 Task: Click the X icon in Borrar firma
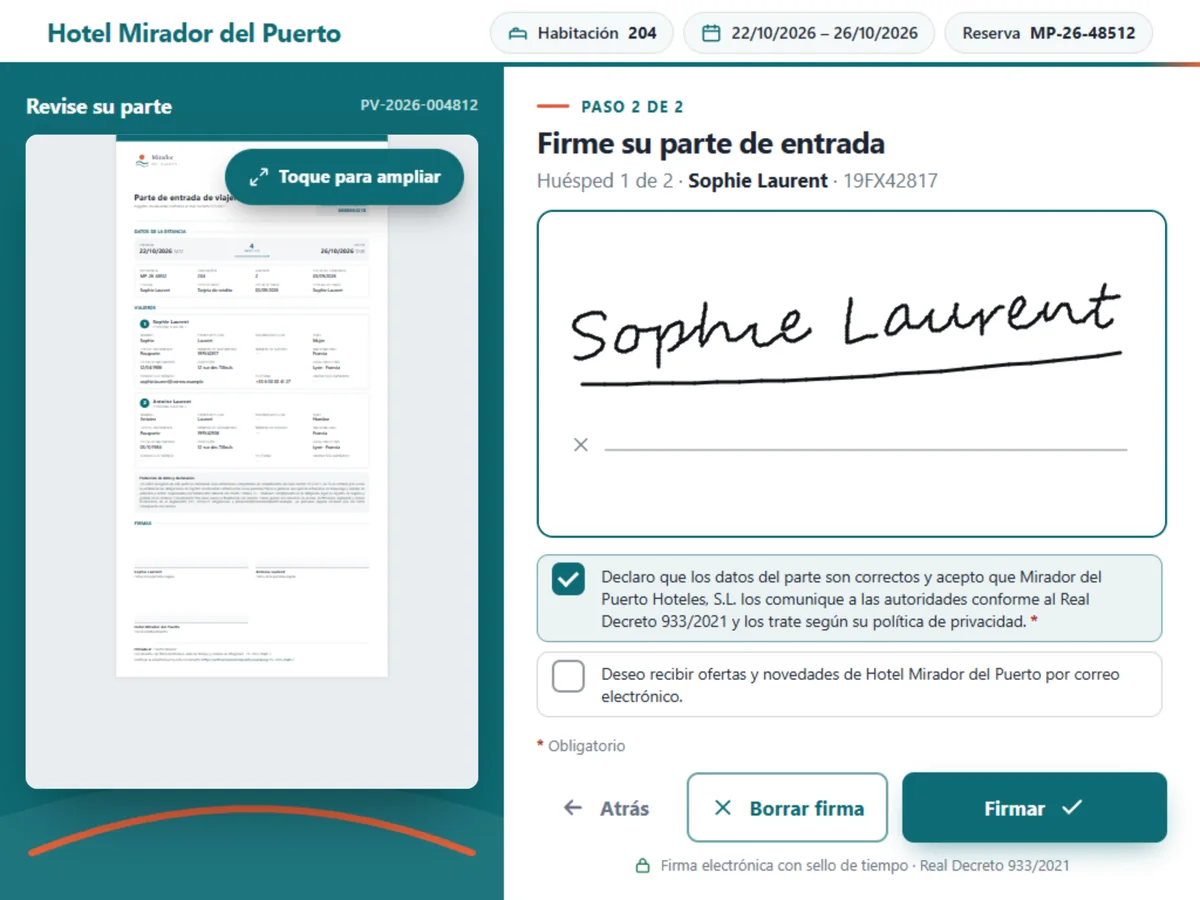point(723,808)
